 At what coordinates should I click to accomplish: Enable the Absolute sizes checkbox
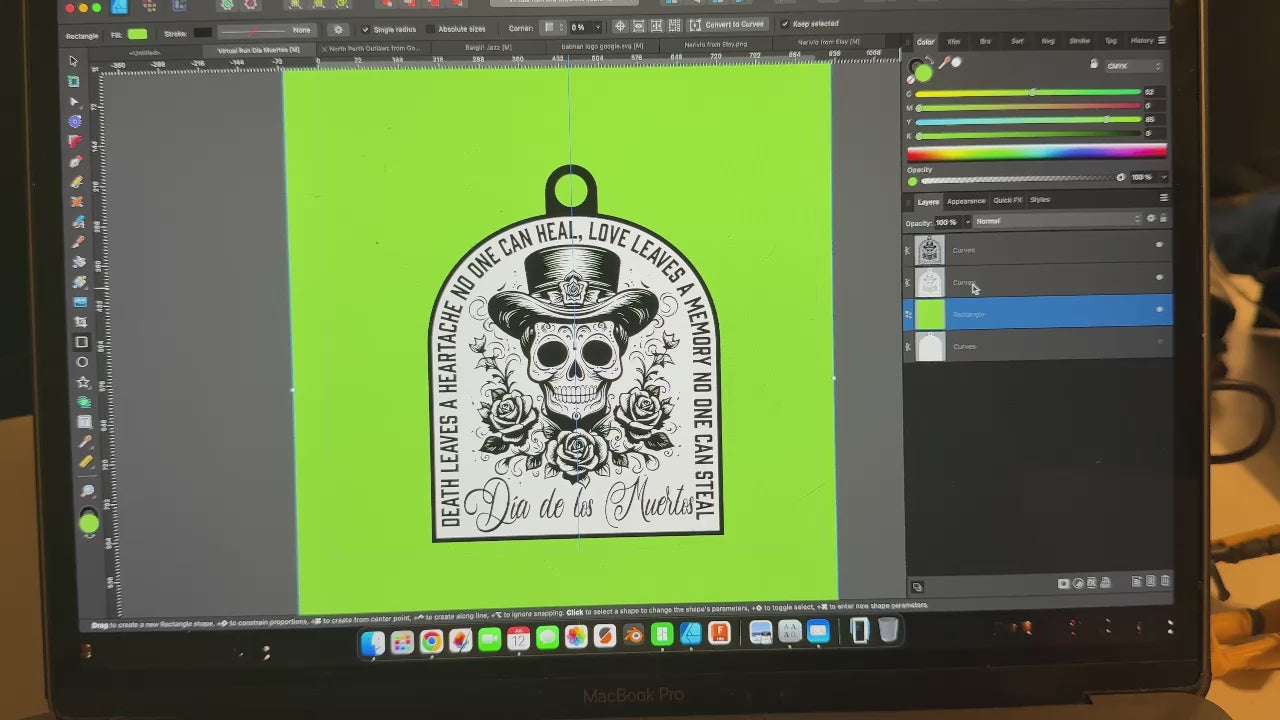tap(431, 29)
